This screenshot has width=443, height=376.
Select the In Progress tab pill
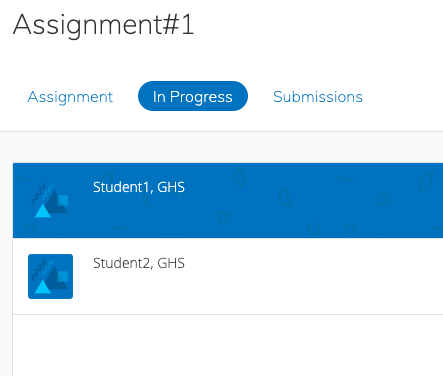click(193, 96)
